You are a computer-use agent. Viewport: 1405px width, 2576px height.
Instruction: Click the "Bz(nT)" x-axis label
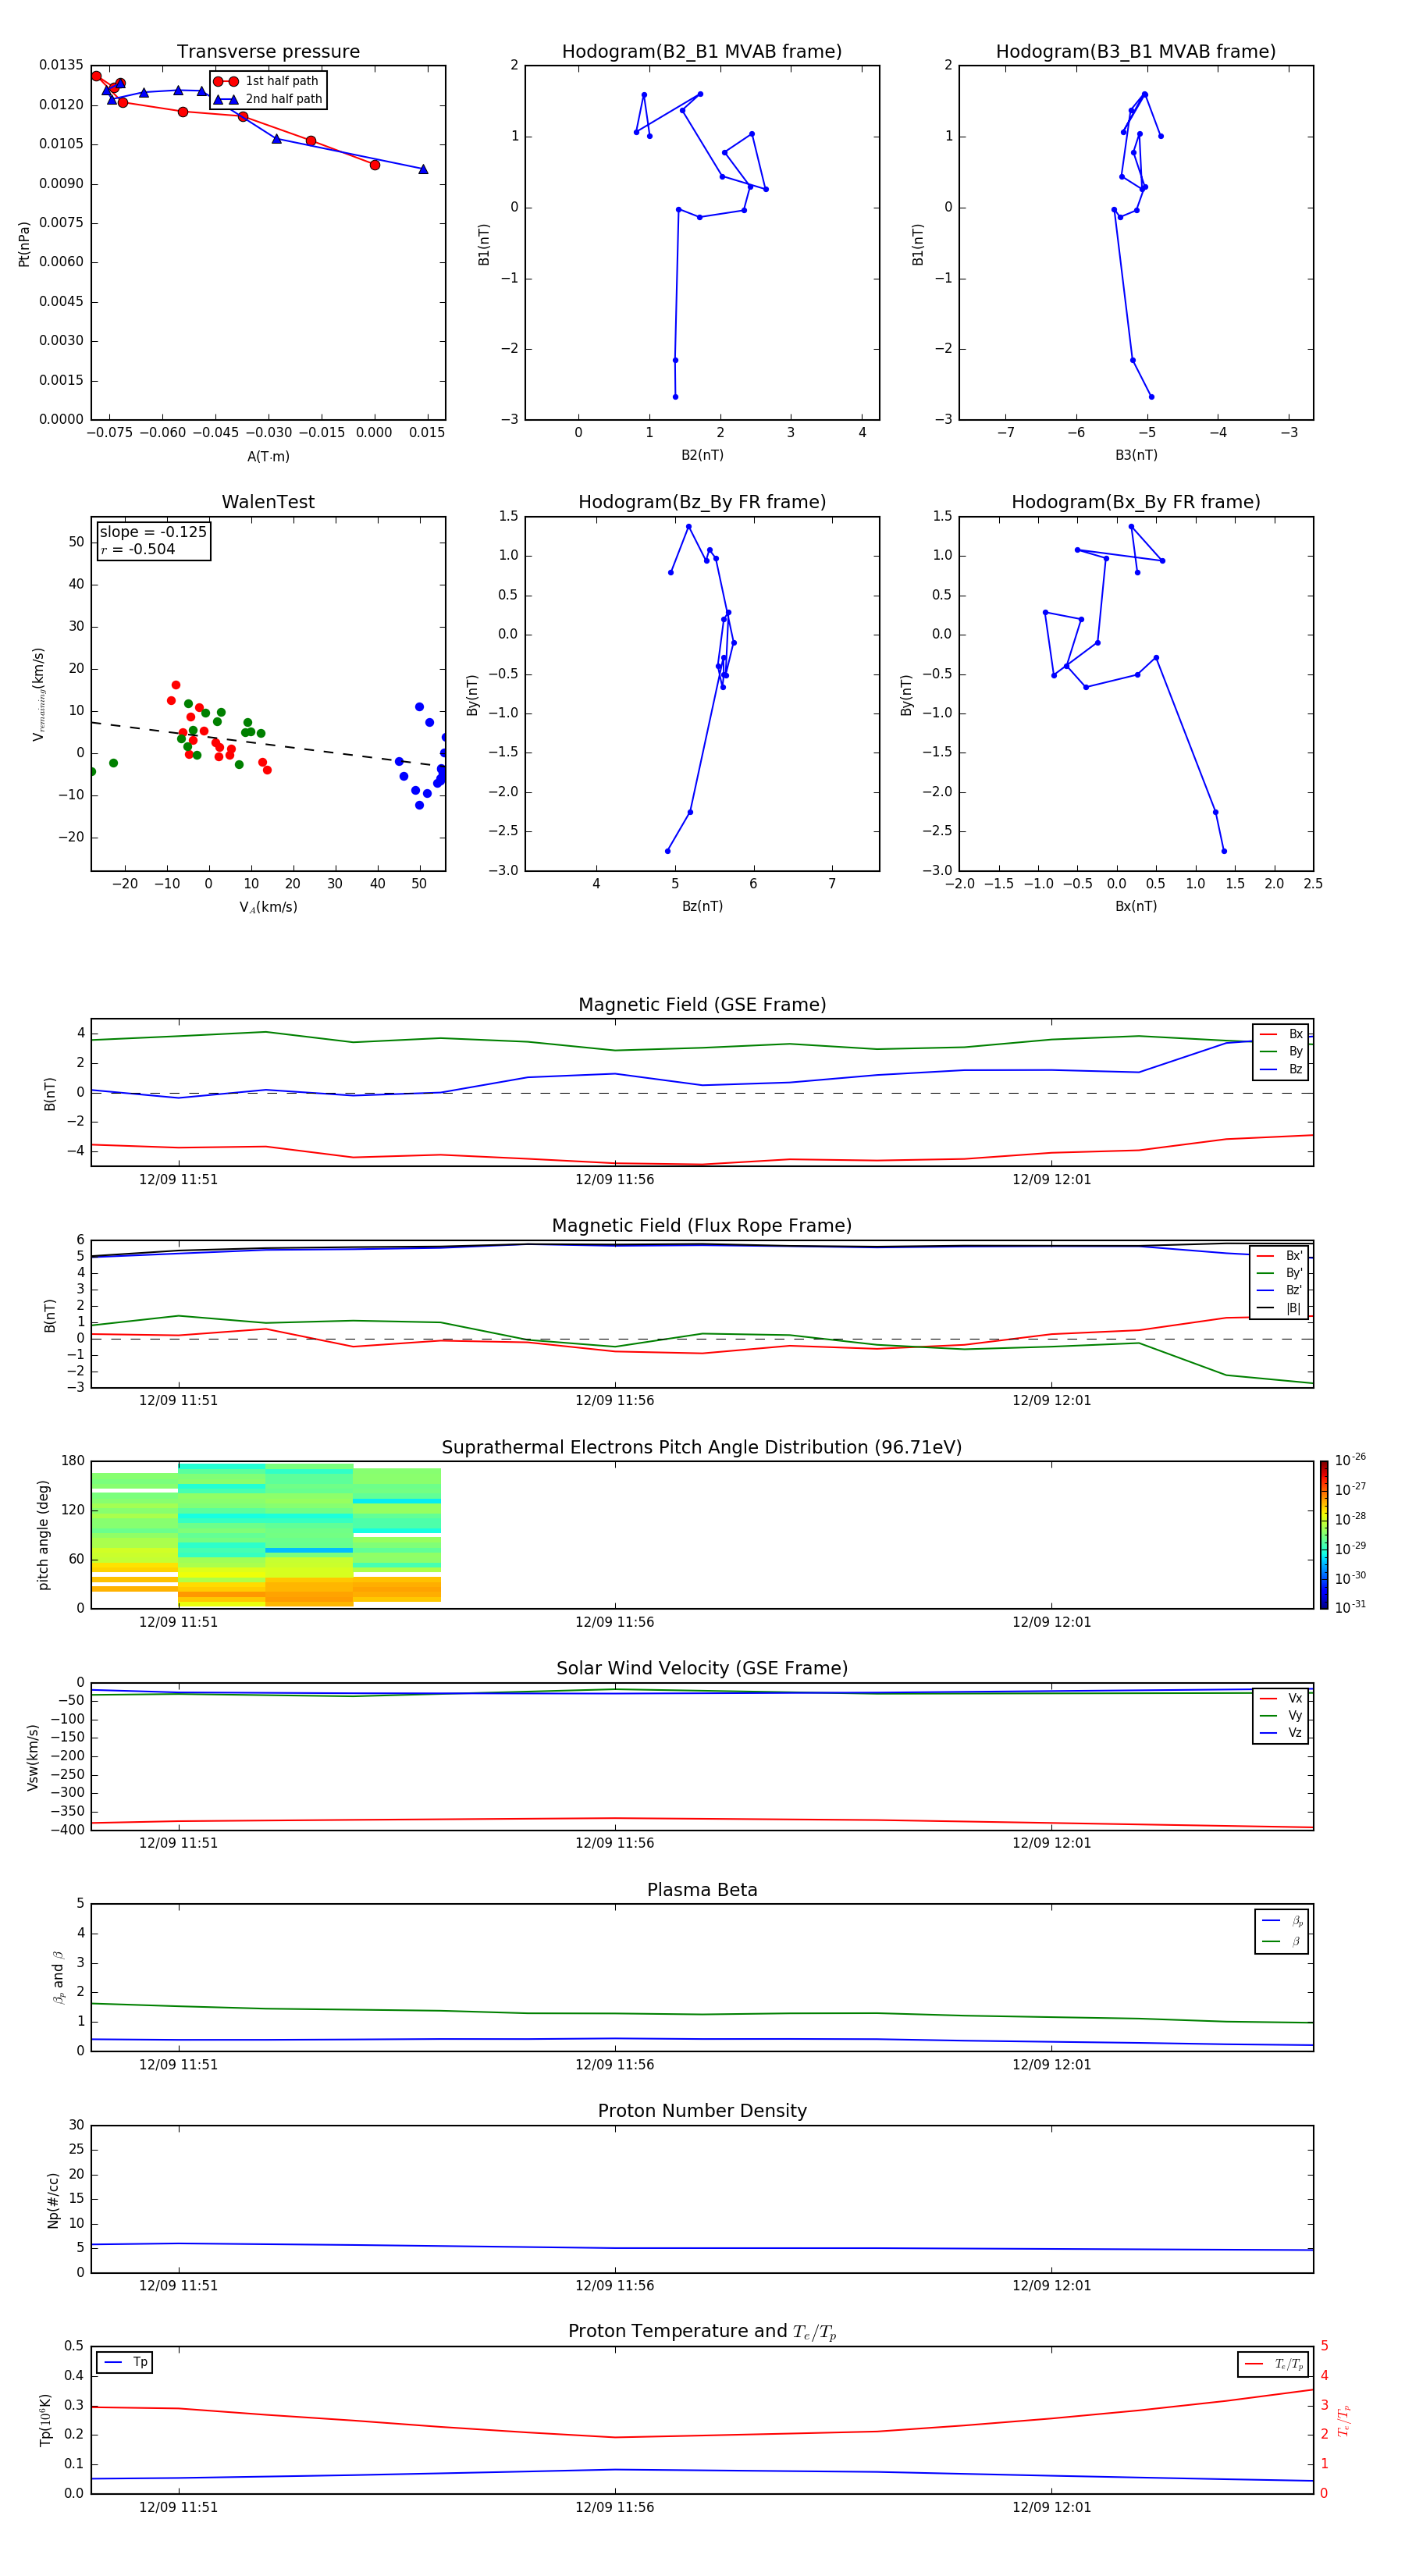[x=702, y=906]
